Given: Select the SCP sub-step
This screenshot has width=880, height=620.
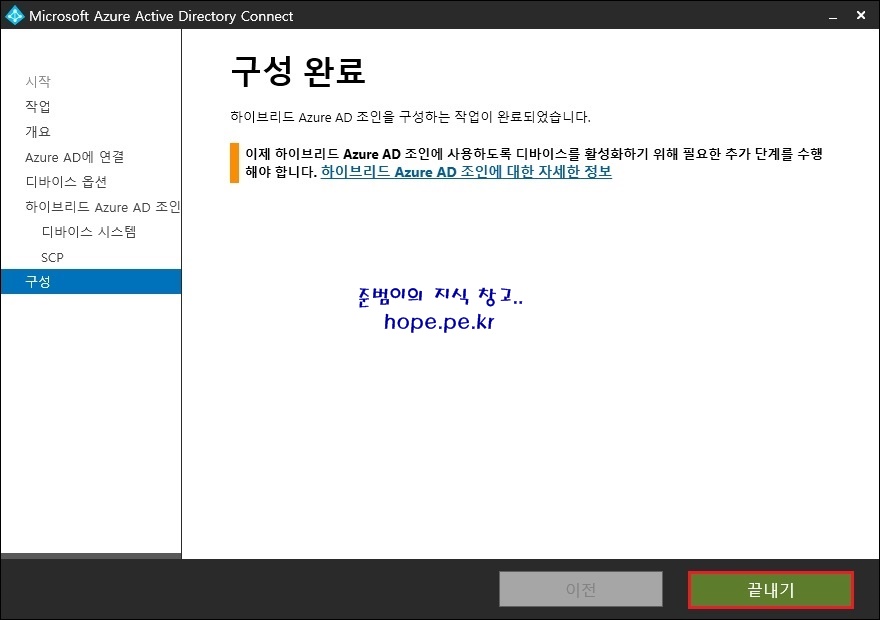Looking at the screenshot, I should pyautogui.click(x=52, y=258).
